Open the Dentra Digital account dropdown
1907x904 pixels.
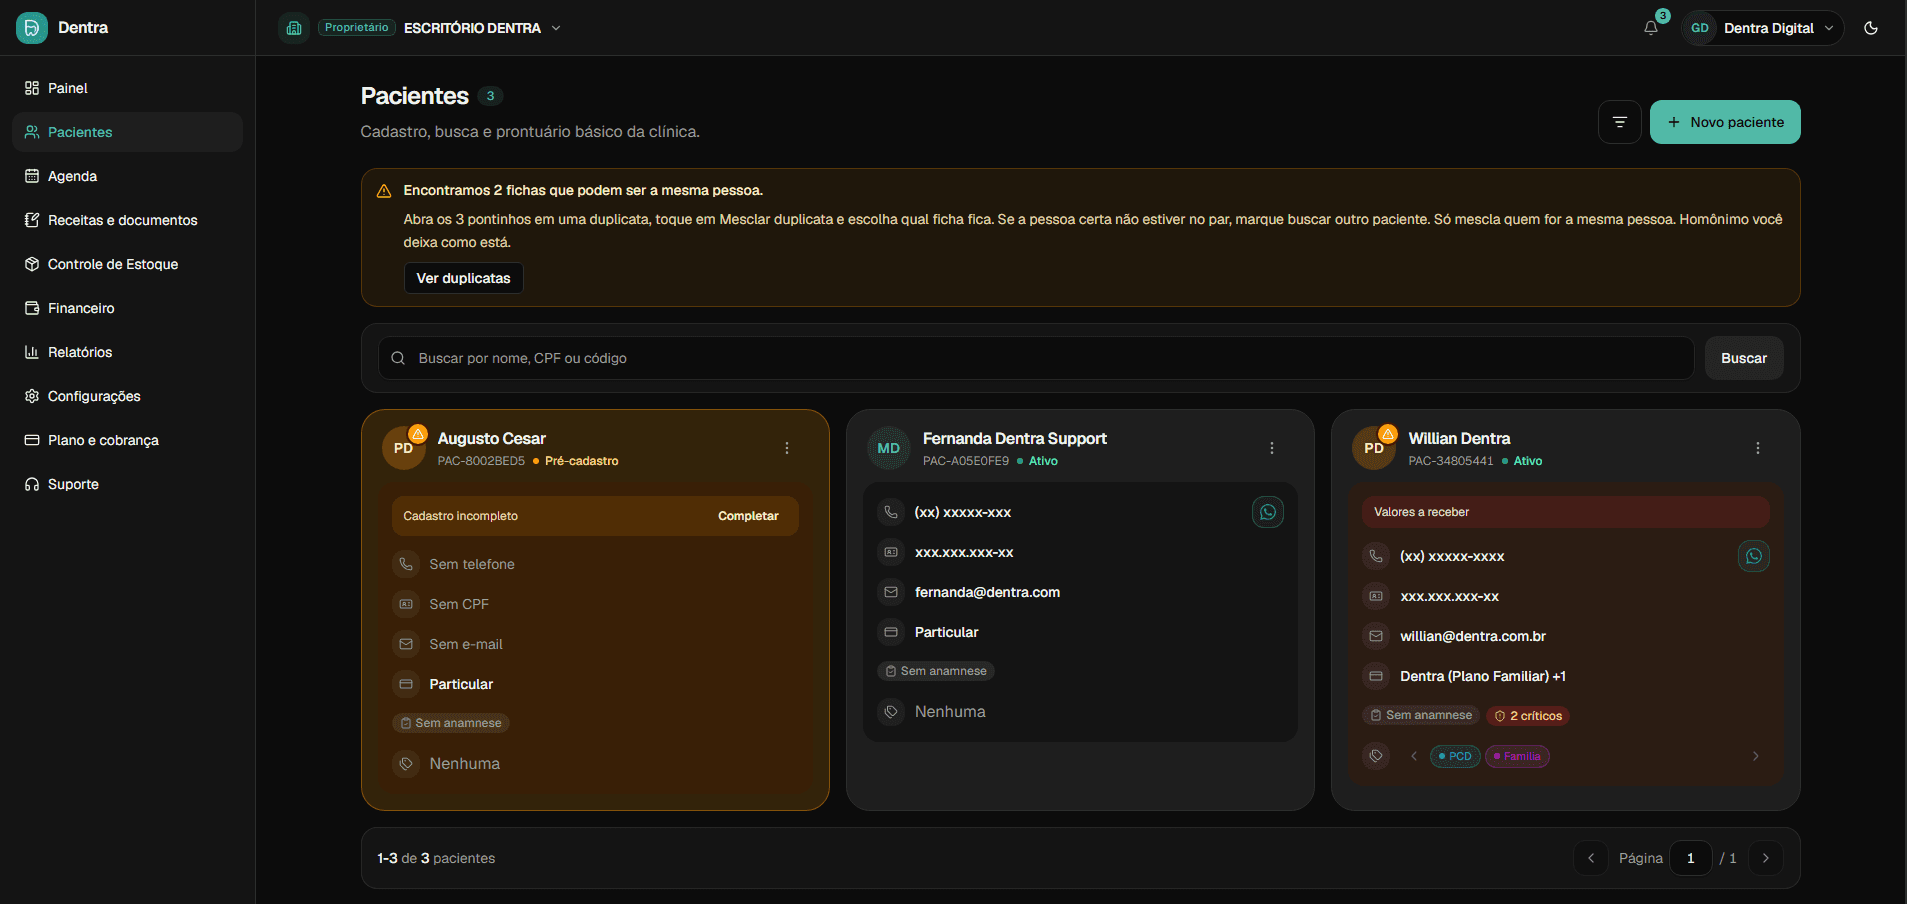1762,28
